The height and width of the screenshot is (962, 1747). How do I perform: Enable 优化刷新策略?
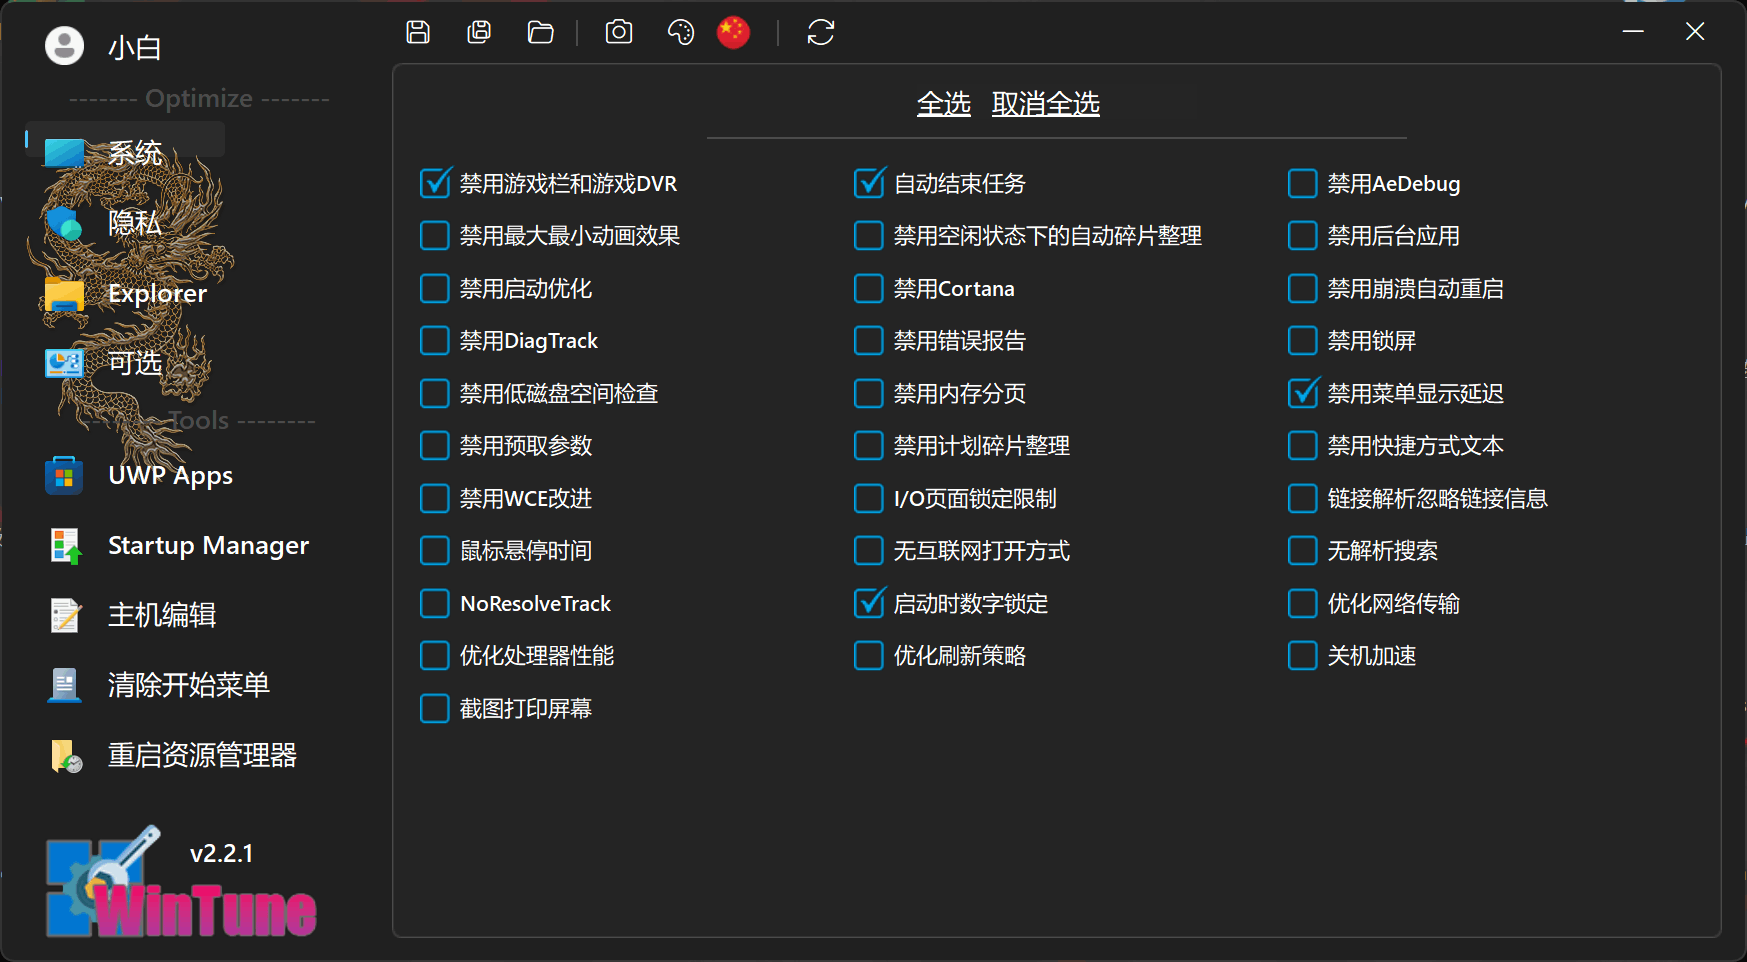click(868, 656)
